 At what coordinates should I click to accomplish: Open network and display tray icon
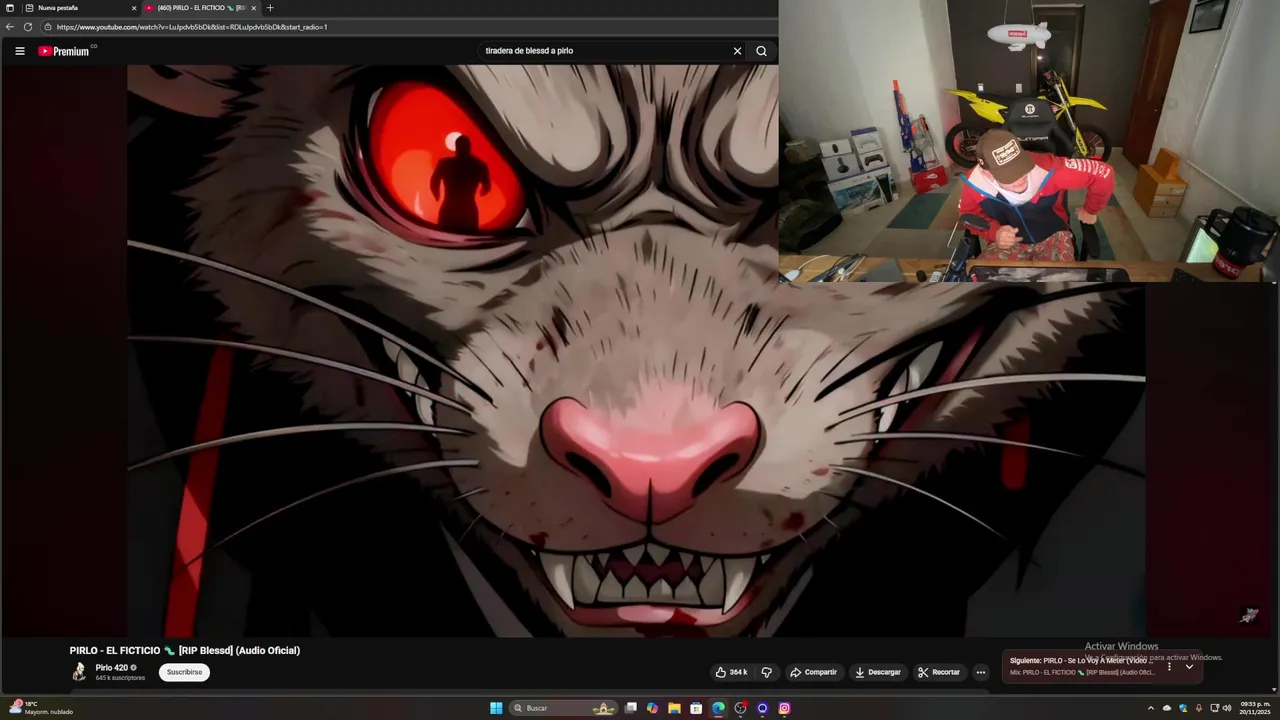(x=1215, y=708)
